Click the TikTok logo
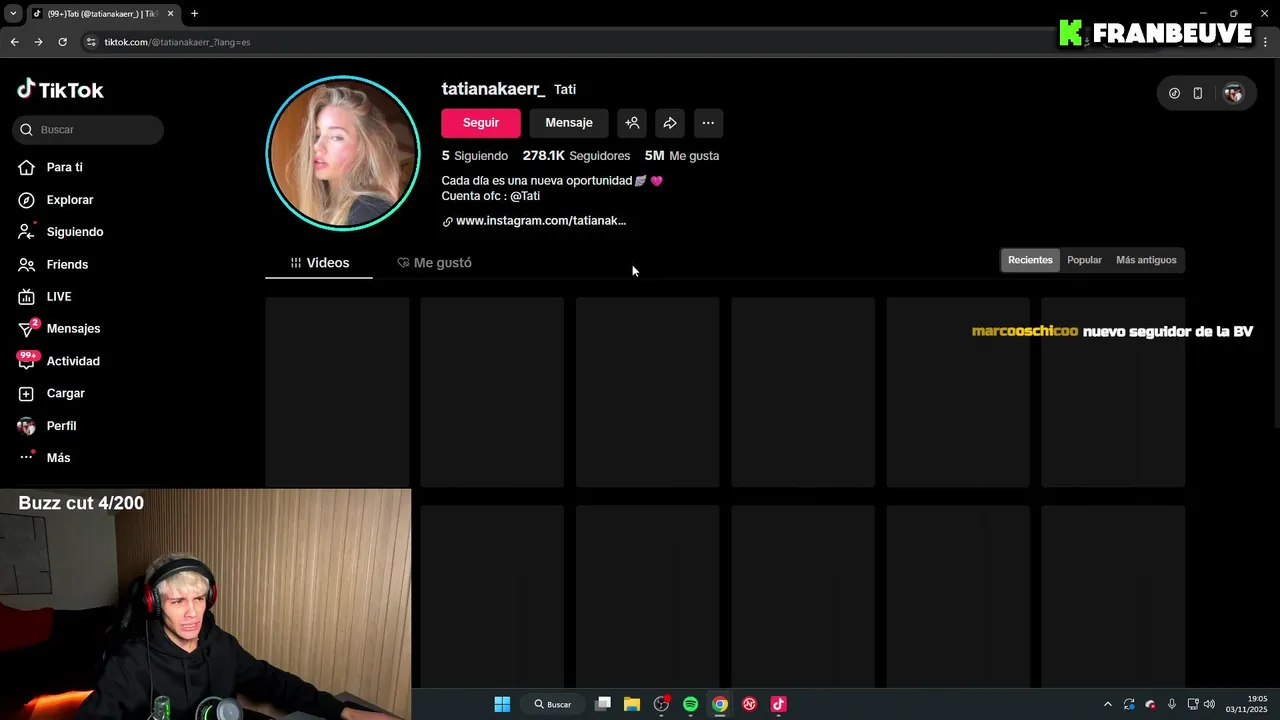 click(x=60, y=90)
